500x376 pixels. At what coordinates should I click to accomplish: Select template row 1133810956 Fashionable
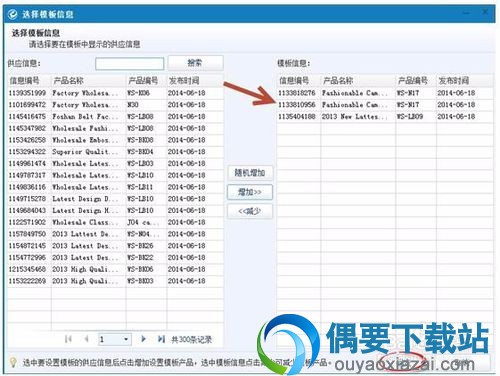385,105
